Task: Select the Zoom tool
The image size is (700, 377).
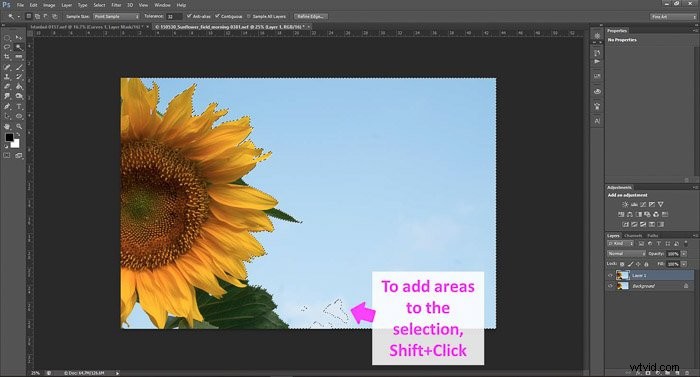Action: (x=19, y=126)
